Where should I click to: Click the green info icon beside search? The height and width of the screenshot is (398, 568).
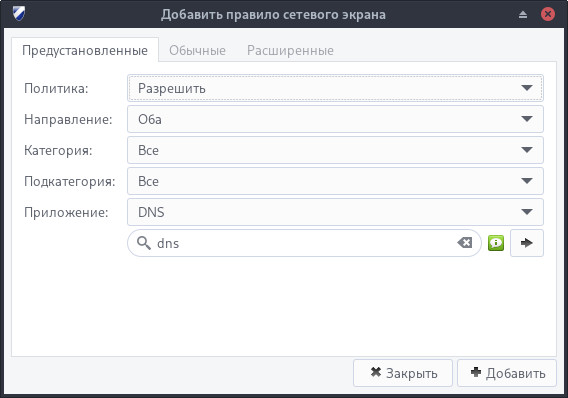click(496, 243)
